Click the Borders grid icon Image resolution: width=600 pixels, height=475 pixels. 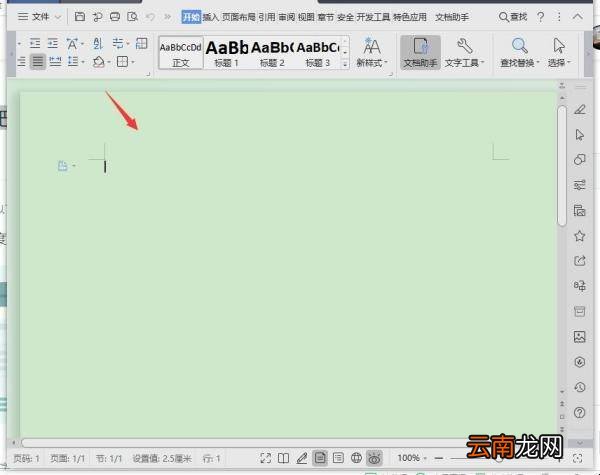pyautogui.click(x=122, y=61)
